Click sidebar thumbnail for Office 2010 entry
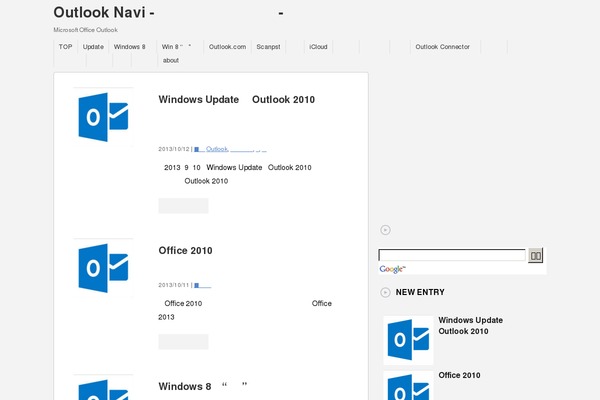Viewport: 600px width, 400px height. (408, 385)
